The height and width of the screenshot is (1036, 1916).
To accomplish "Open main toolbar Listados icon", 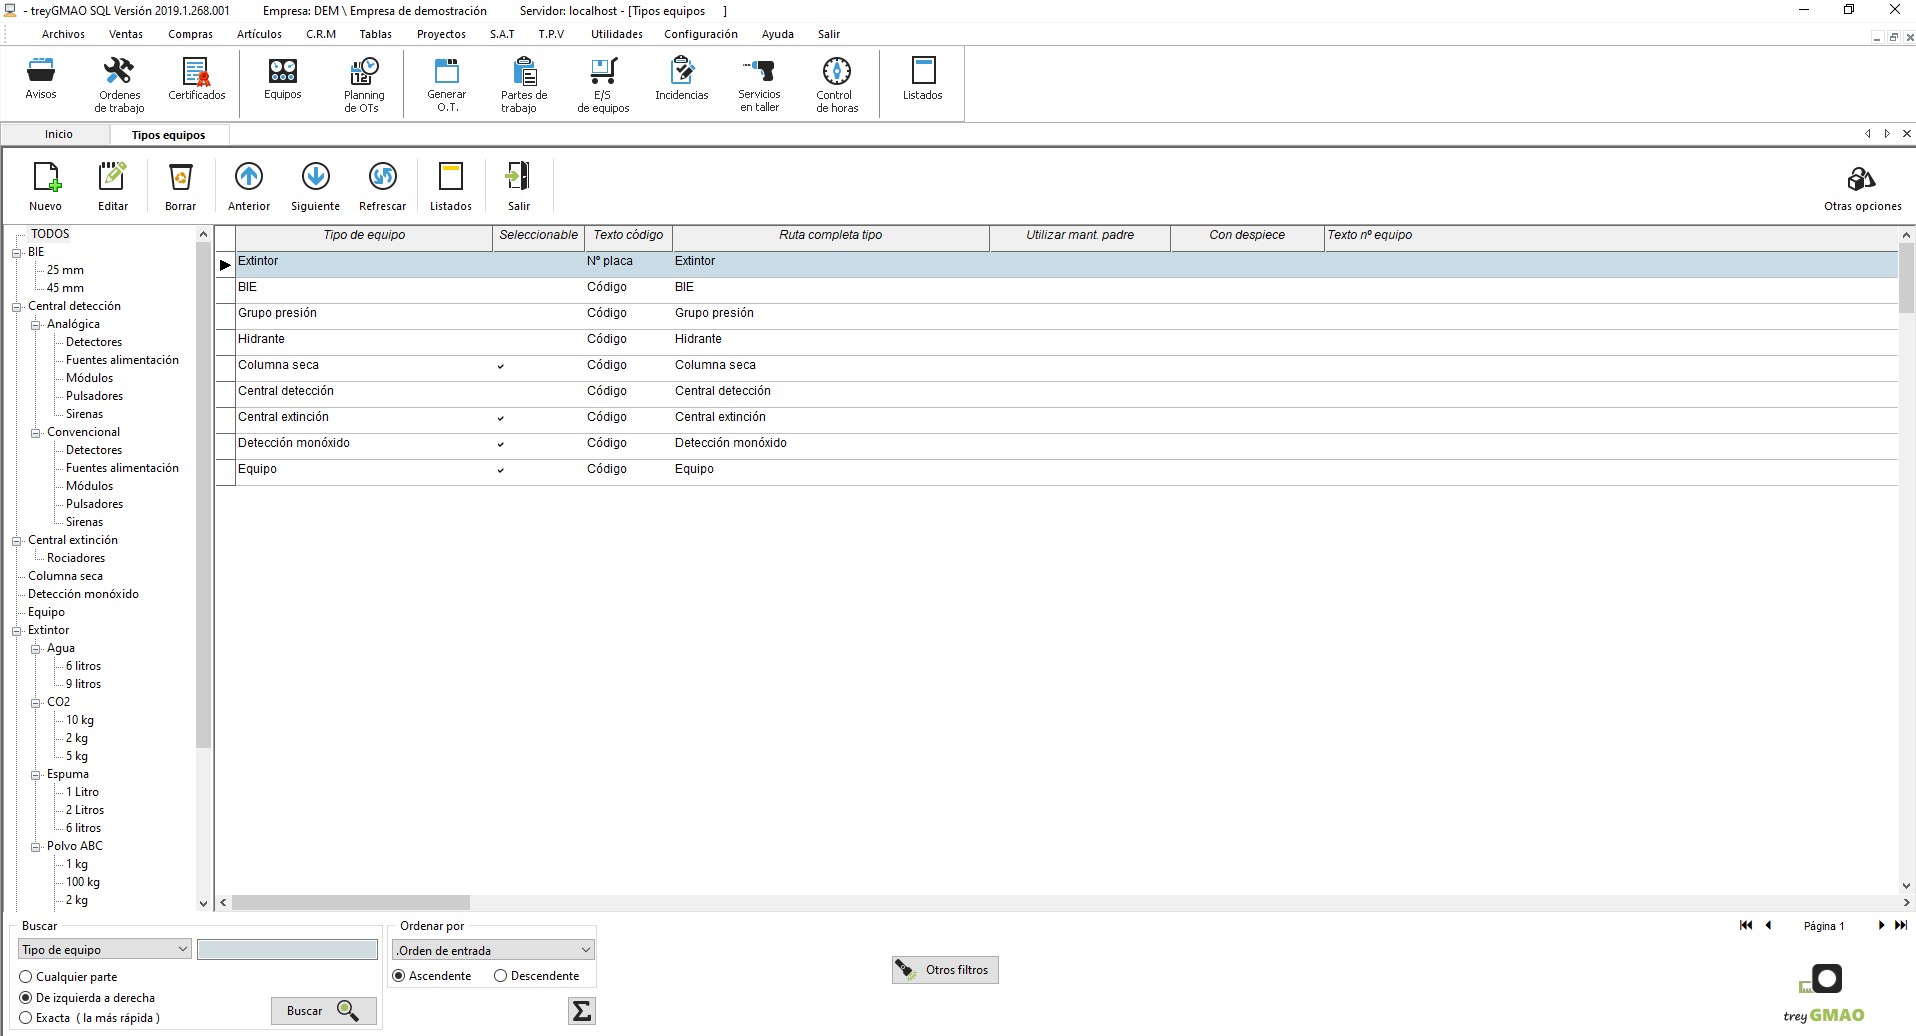I will point(923,79).
